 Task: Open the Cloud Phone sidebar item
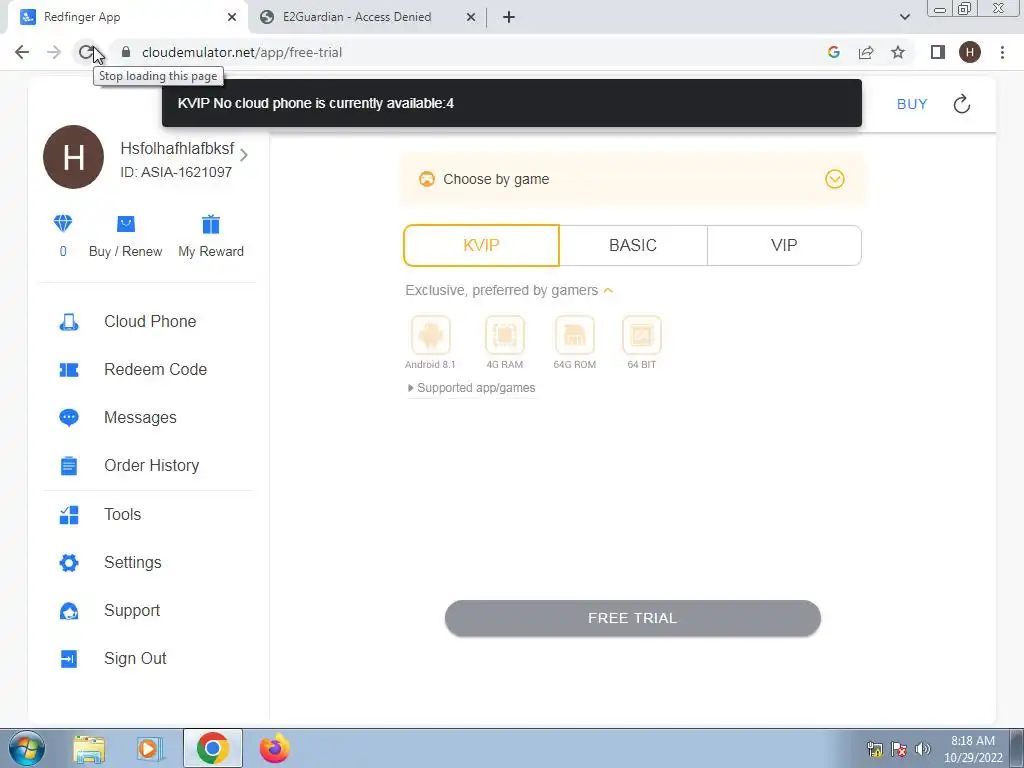point(149,321)
